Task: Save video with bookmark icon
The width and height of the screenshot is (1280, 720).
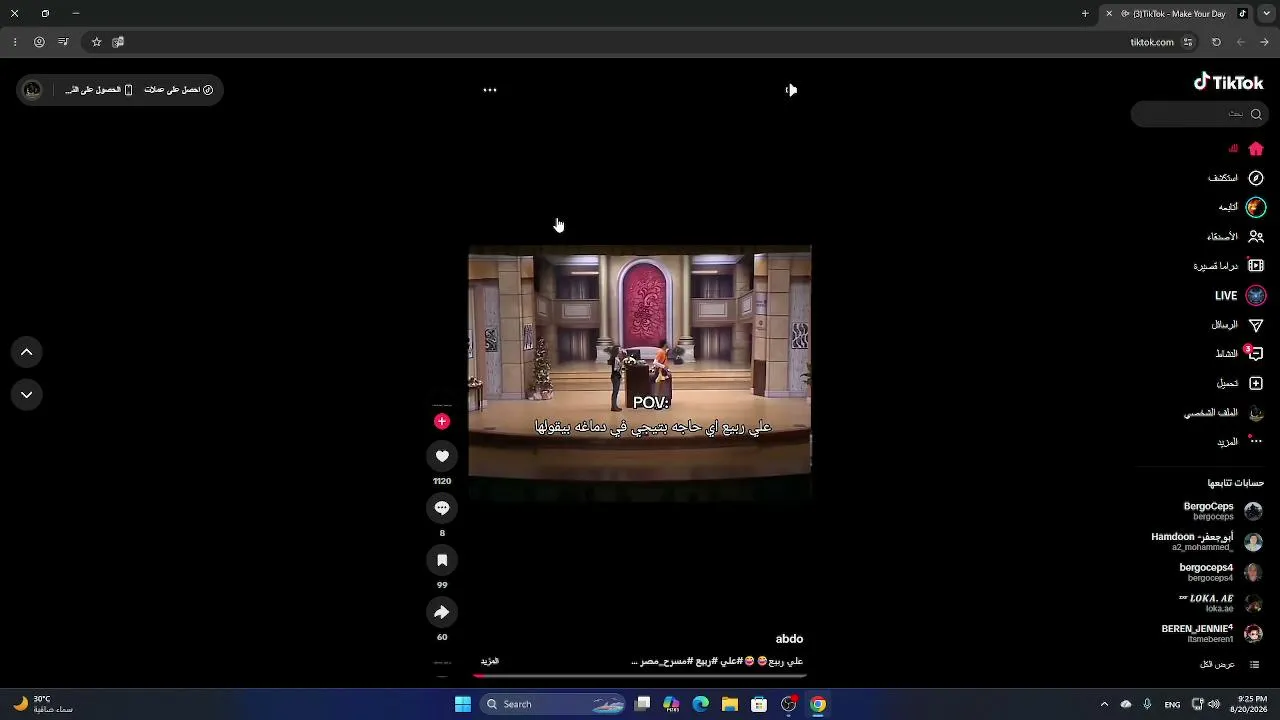Action: tap(442, 560)
